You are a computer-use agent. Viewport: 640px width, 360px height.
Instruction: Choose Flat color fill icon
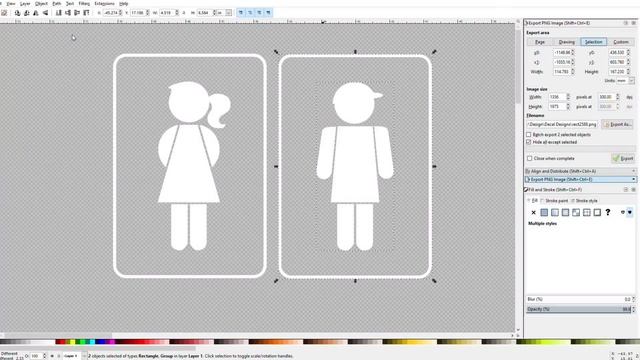point(544,212)
